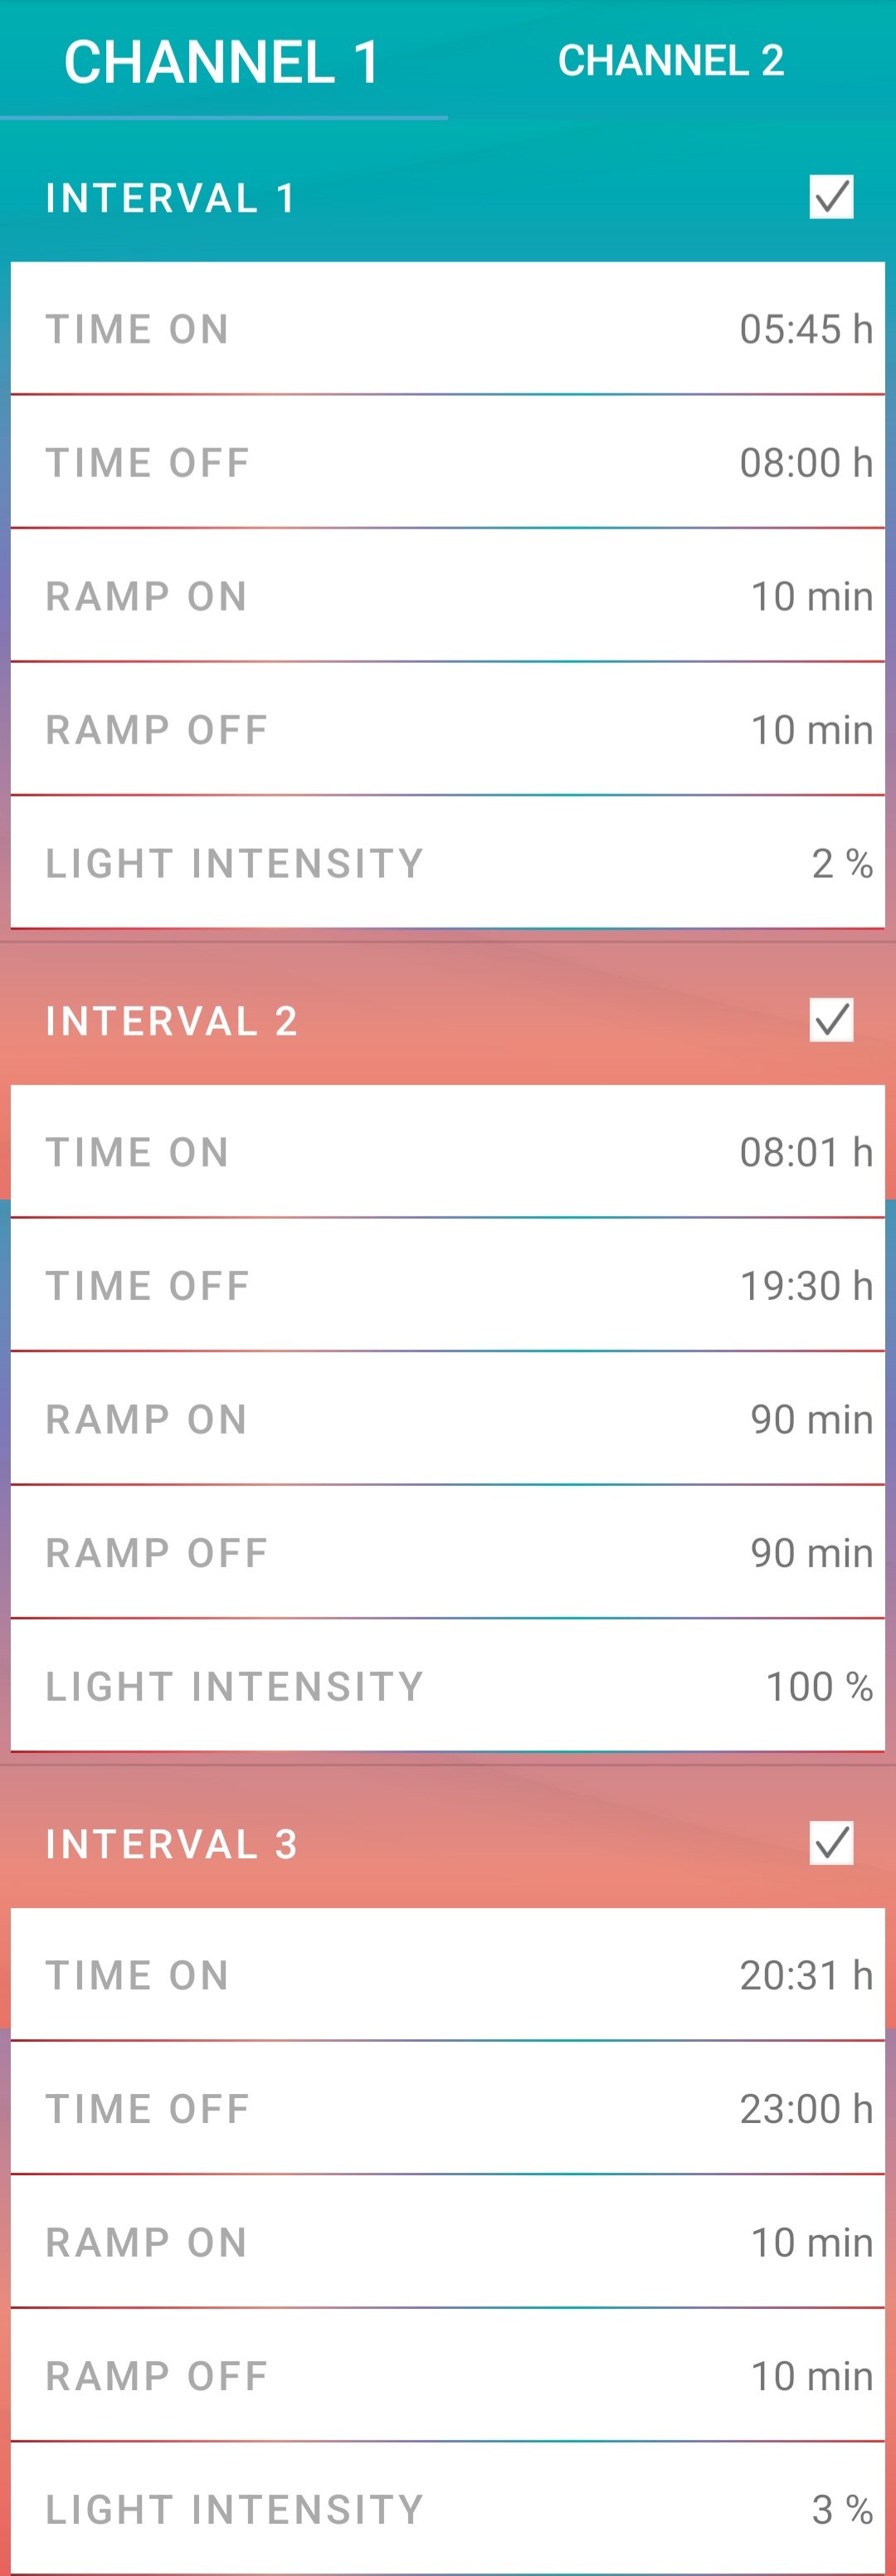This screenshot has height=2576, width=896.
Task: Tap Interval 3 Ramp Off row
Action: coord(448,2375)
